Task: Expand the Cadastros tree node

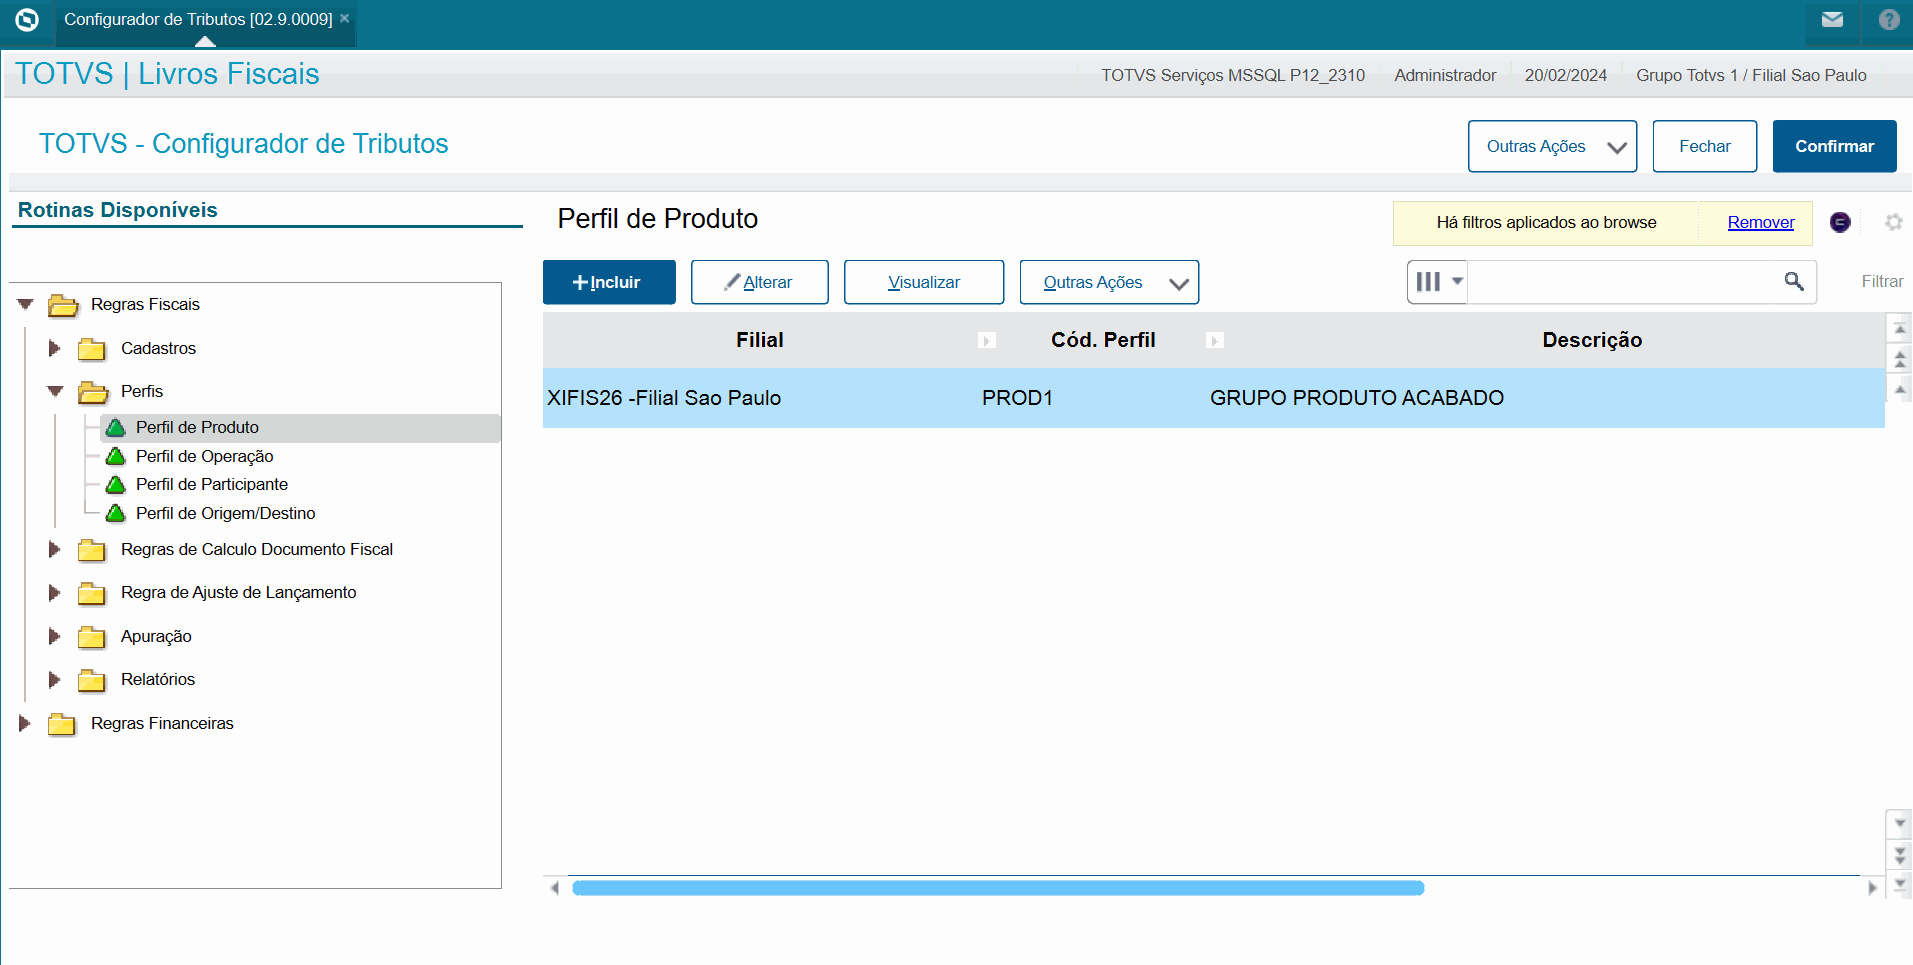Action: tap(55, 348)
